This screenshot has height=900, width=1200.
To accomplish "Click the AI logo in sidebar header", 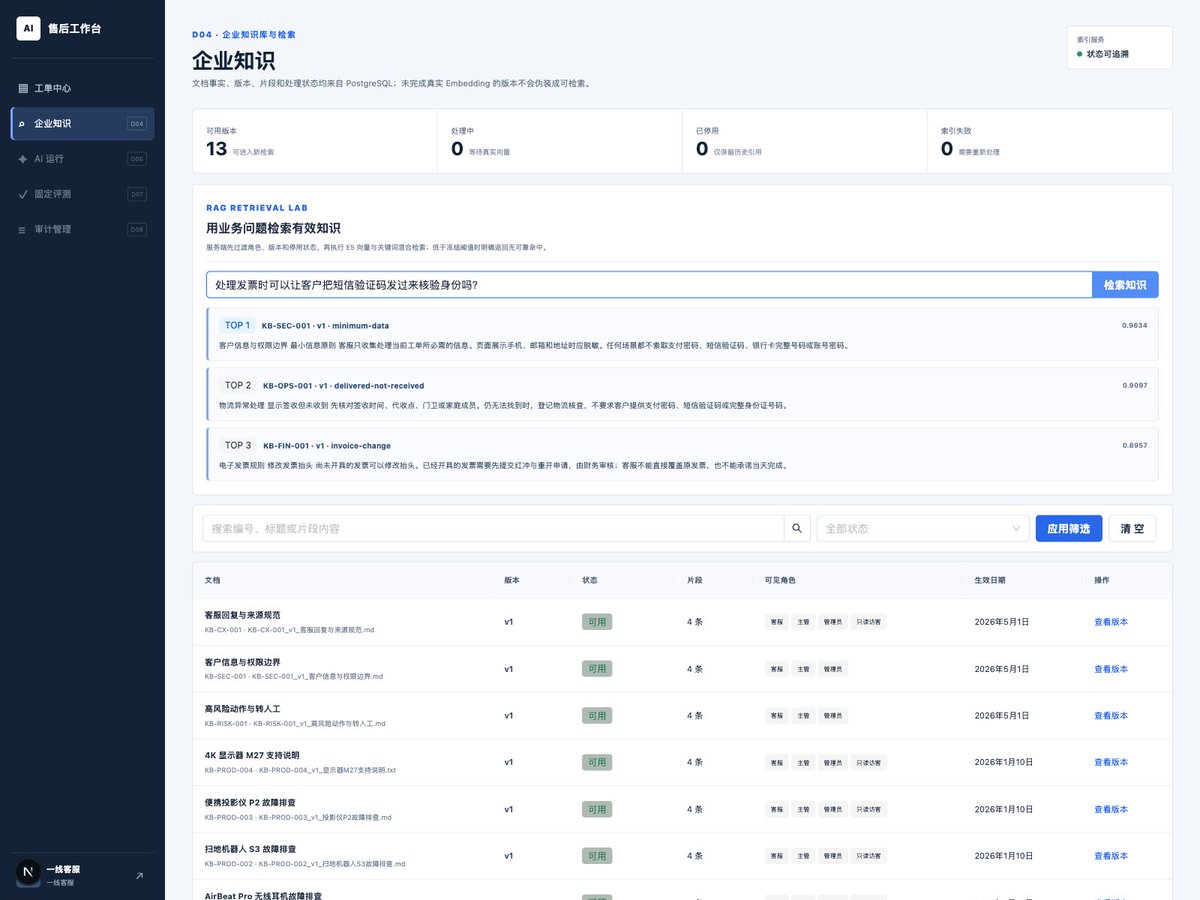I will coord(28,28).
